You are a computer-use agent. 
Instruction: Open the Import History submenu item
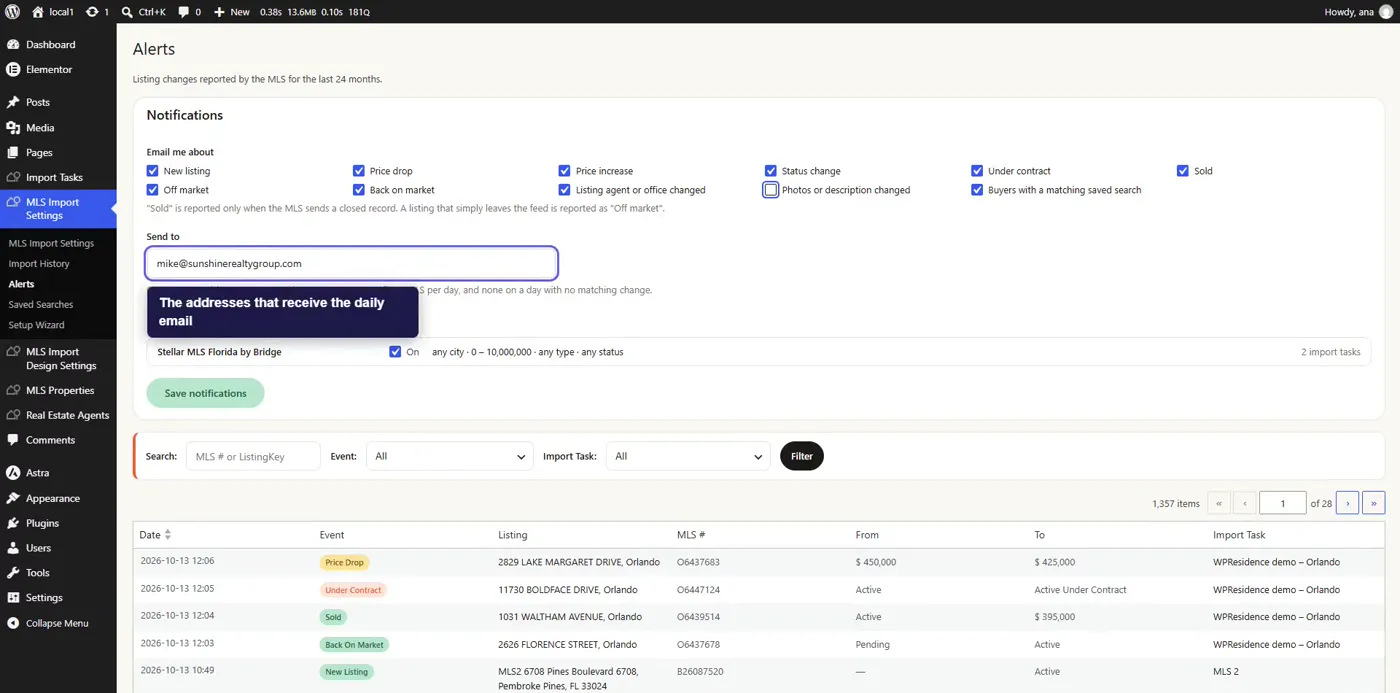[39, 264]
